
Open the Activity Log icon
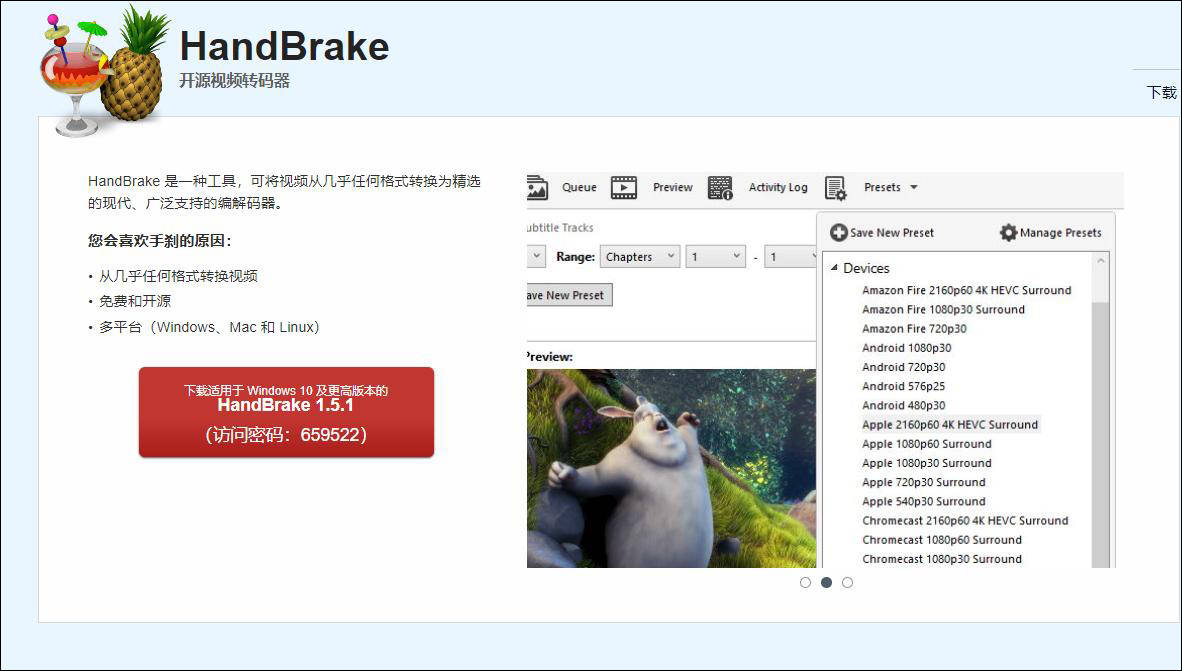coord(718,187)
